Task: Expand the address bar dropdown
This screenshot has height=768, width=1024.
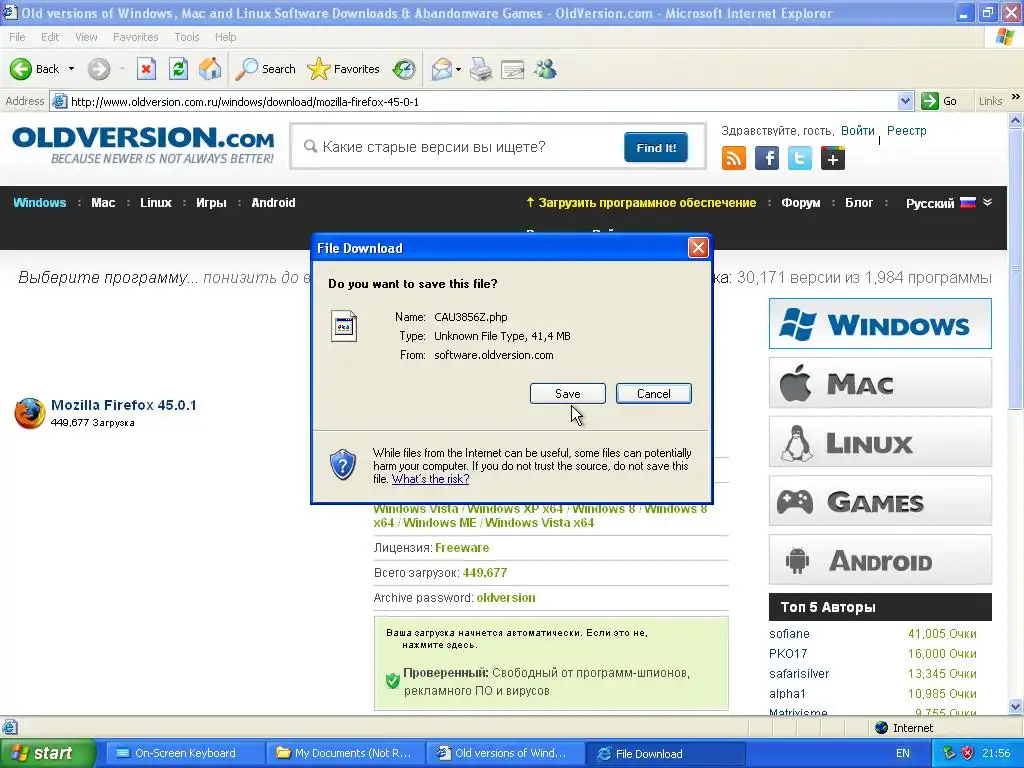Action: 905,101
